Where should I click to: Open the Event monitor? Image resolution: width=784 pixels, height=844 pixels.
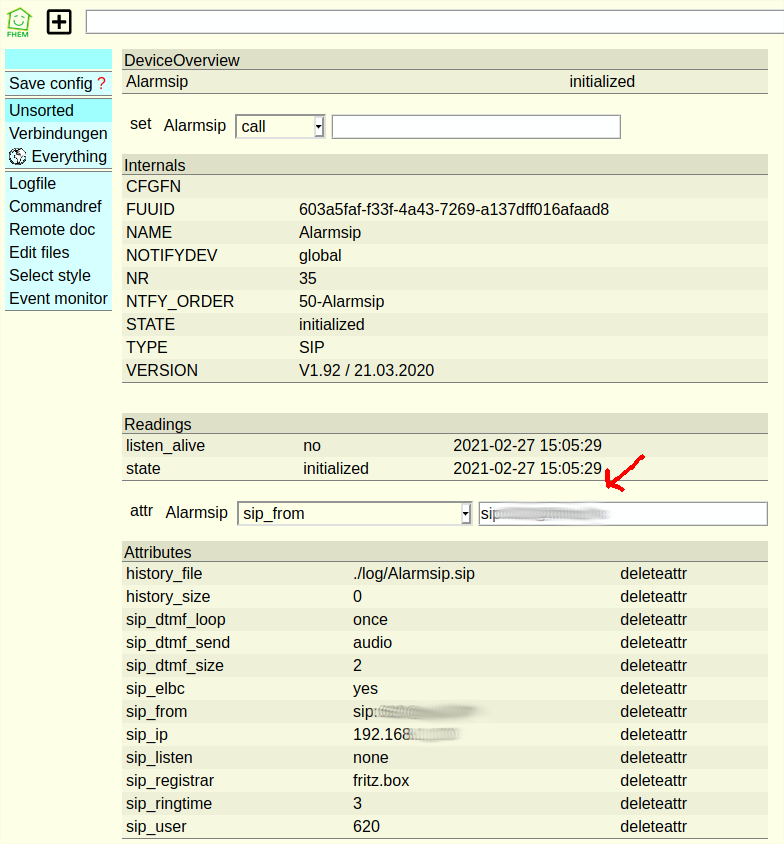pyautogui.click(x=58, y=299)
